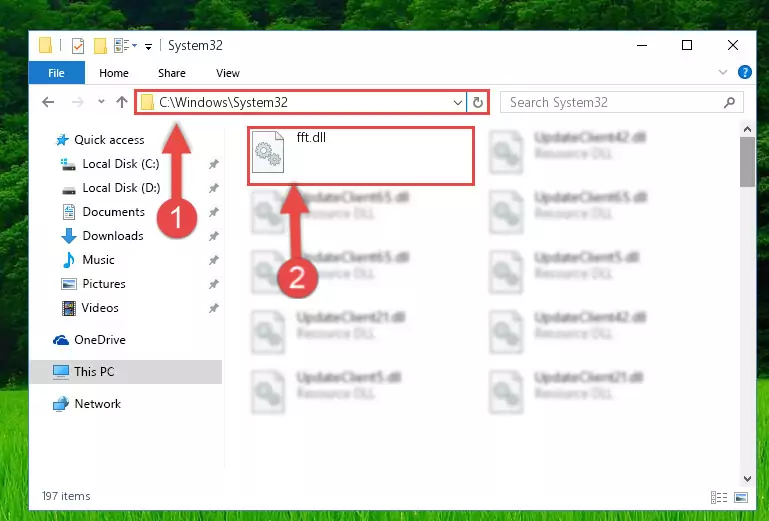The width and height of the screenshot is (769, 521).
Task: Click the pin icon beside Pictures
Action: tap(213, 284)
